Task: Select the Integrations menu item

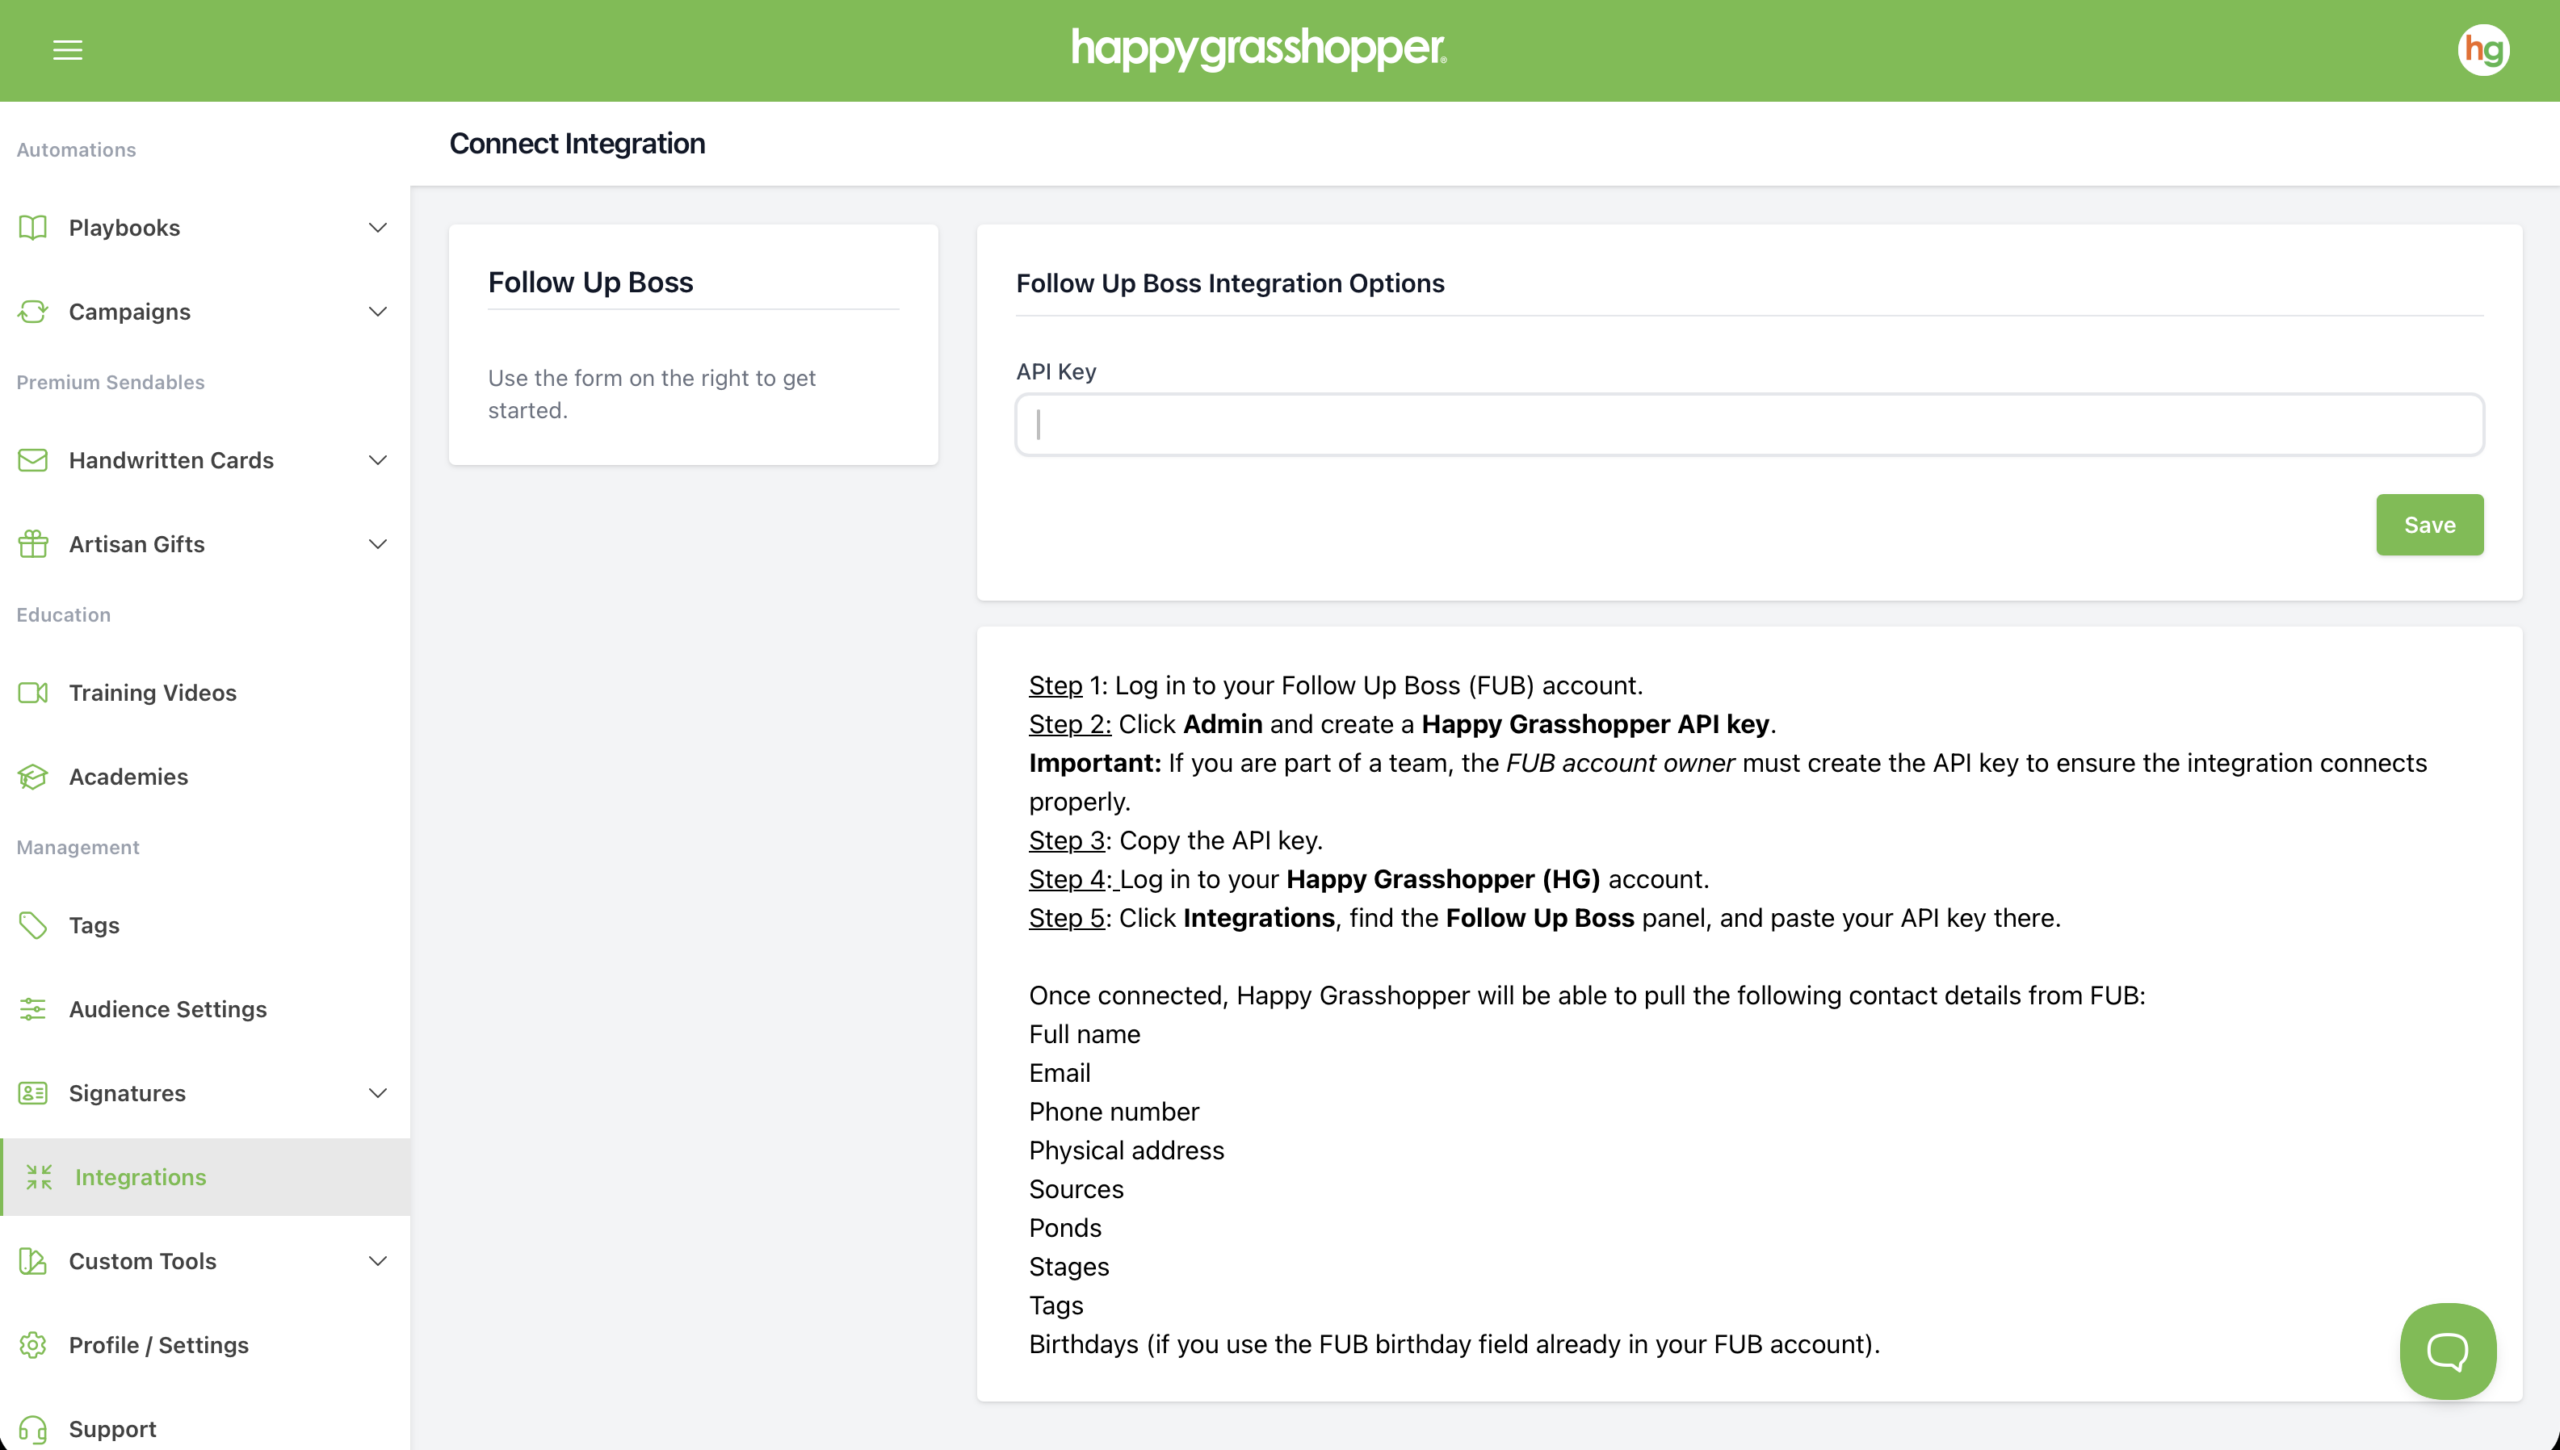Action: point(141,1177)
